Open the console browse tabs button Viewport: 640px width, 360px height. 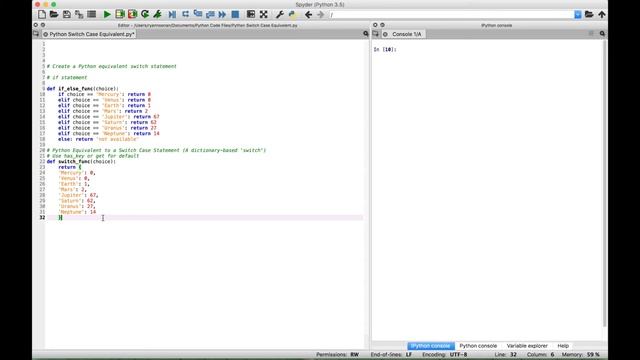(x=376, y=34)
